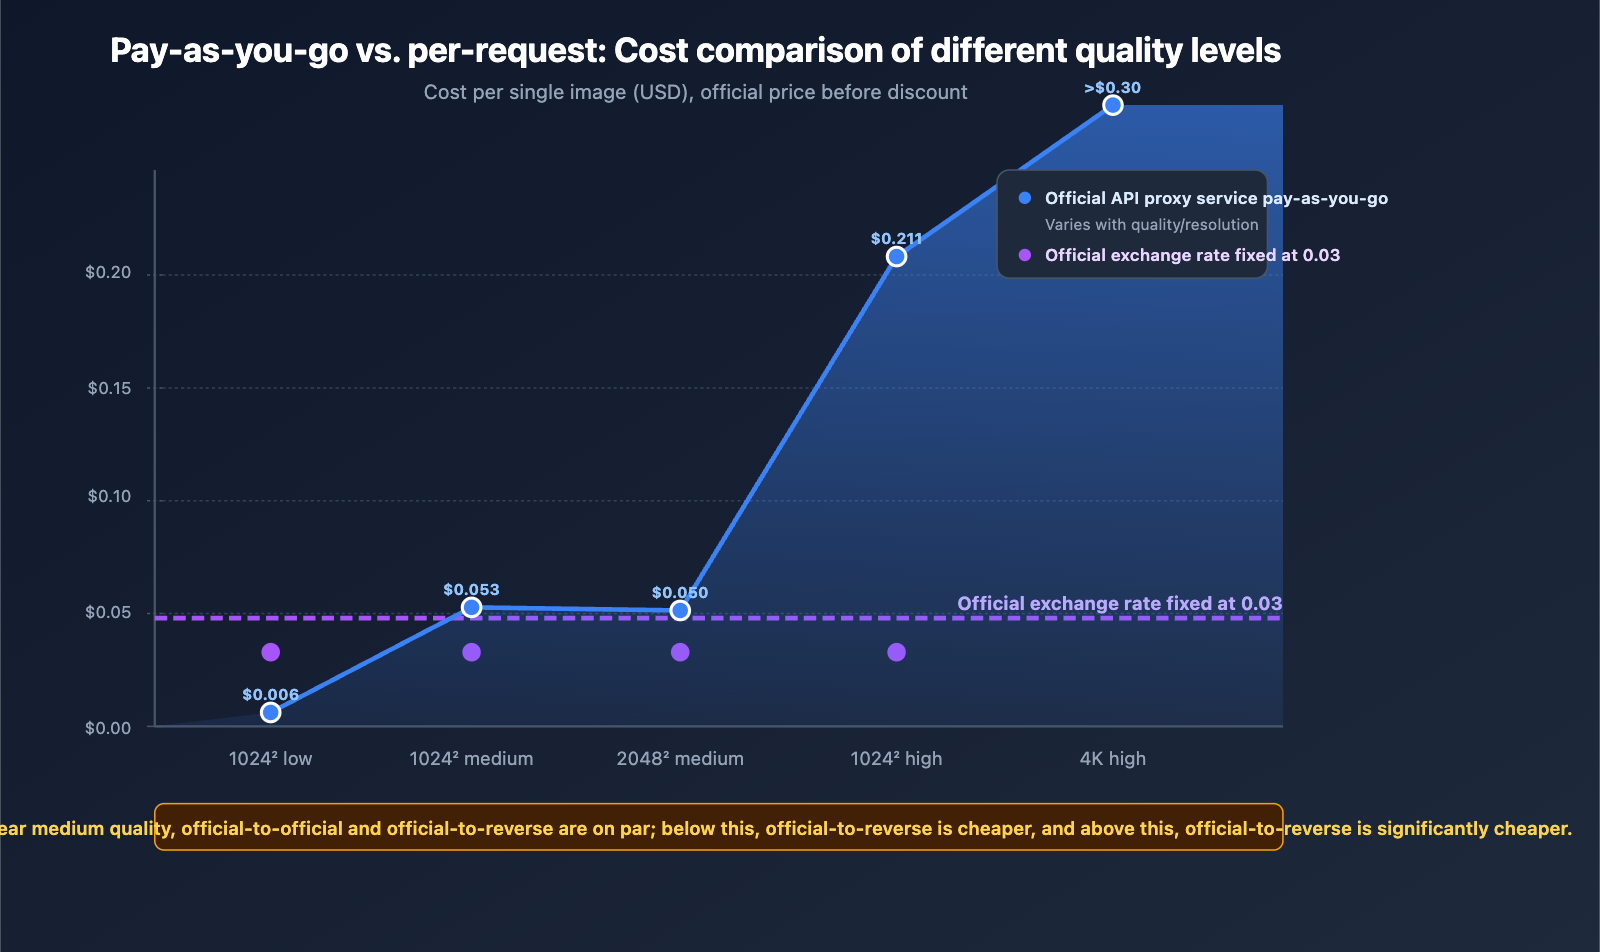Viewport: 1600px width, 952px height.
Task: Click the blue data point labeled $0.050
Action: click(x=680, y=610)
